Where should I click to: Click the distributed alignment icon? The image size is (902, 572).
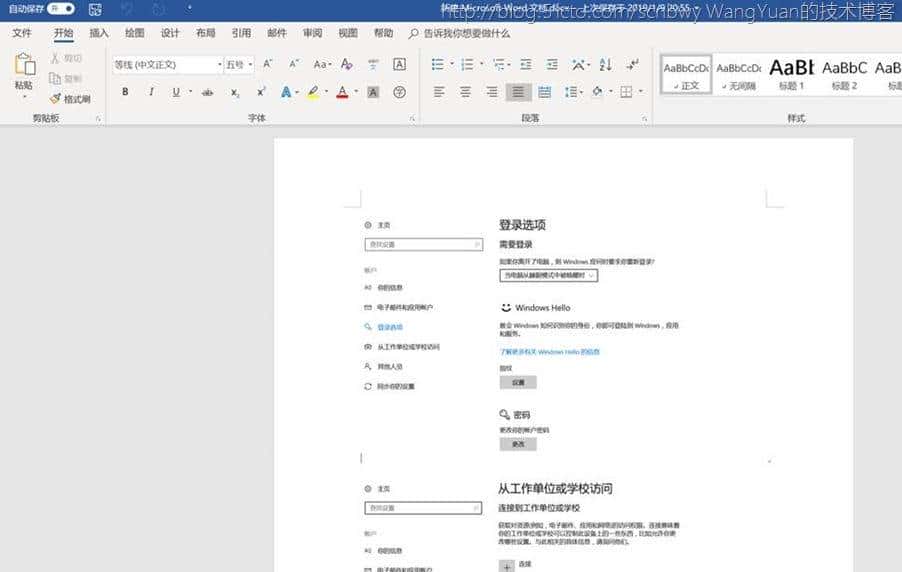[x=545, y=91]
